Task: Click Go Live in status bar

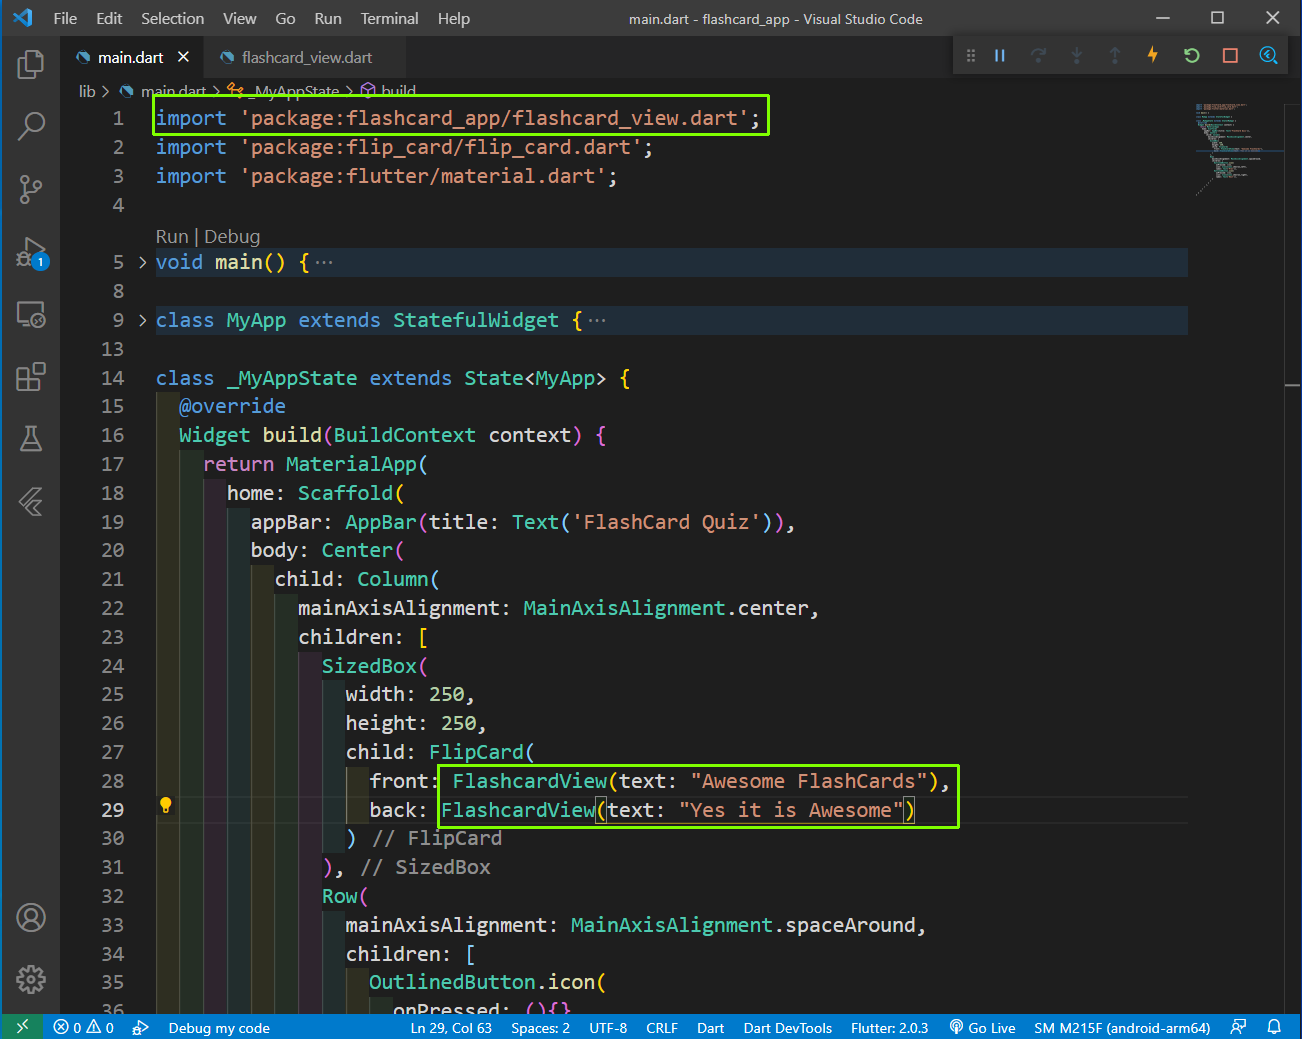Action: point(982,1028)
